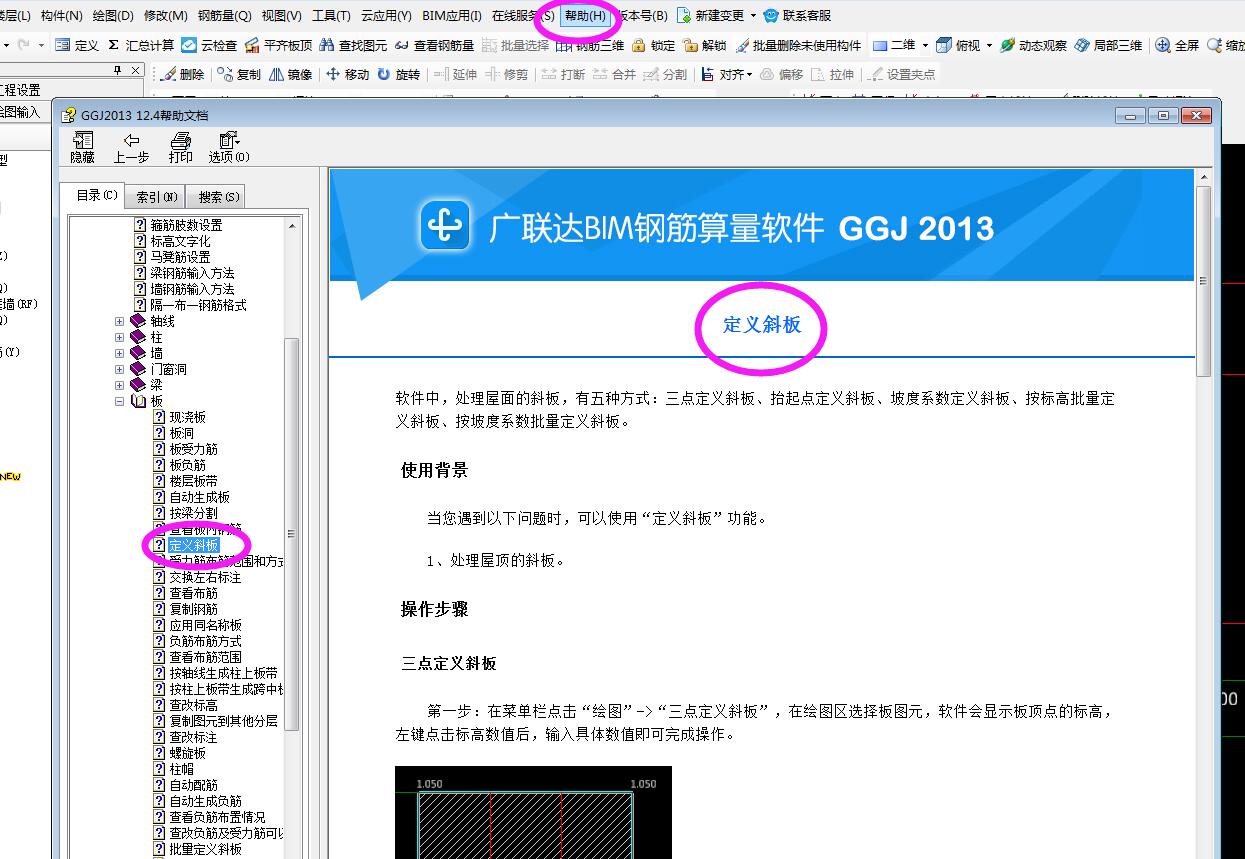Expand 轴线 tree node

tap(120, 322)
